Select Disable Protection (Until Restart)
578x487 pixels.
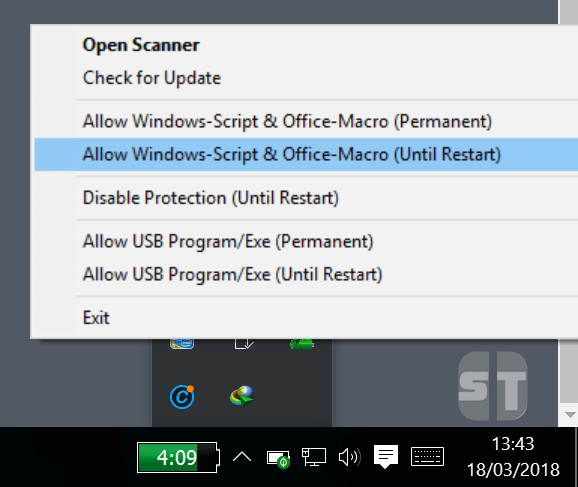pos(302,198)
